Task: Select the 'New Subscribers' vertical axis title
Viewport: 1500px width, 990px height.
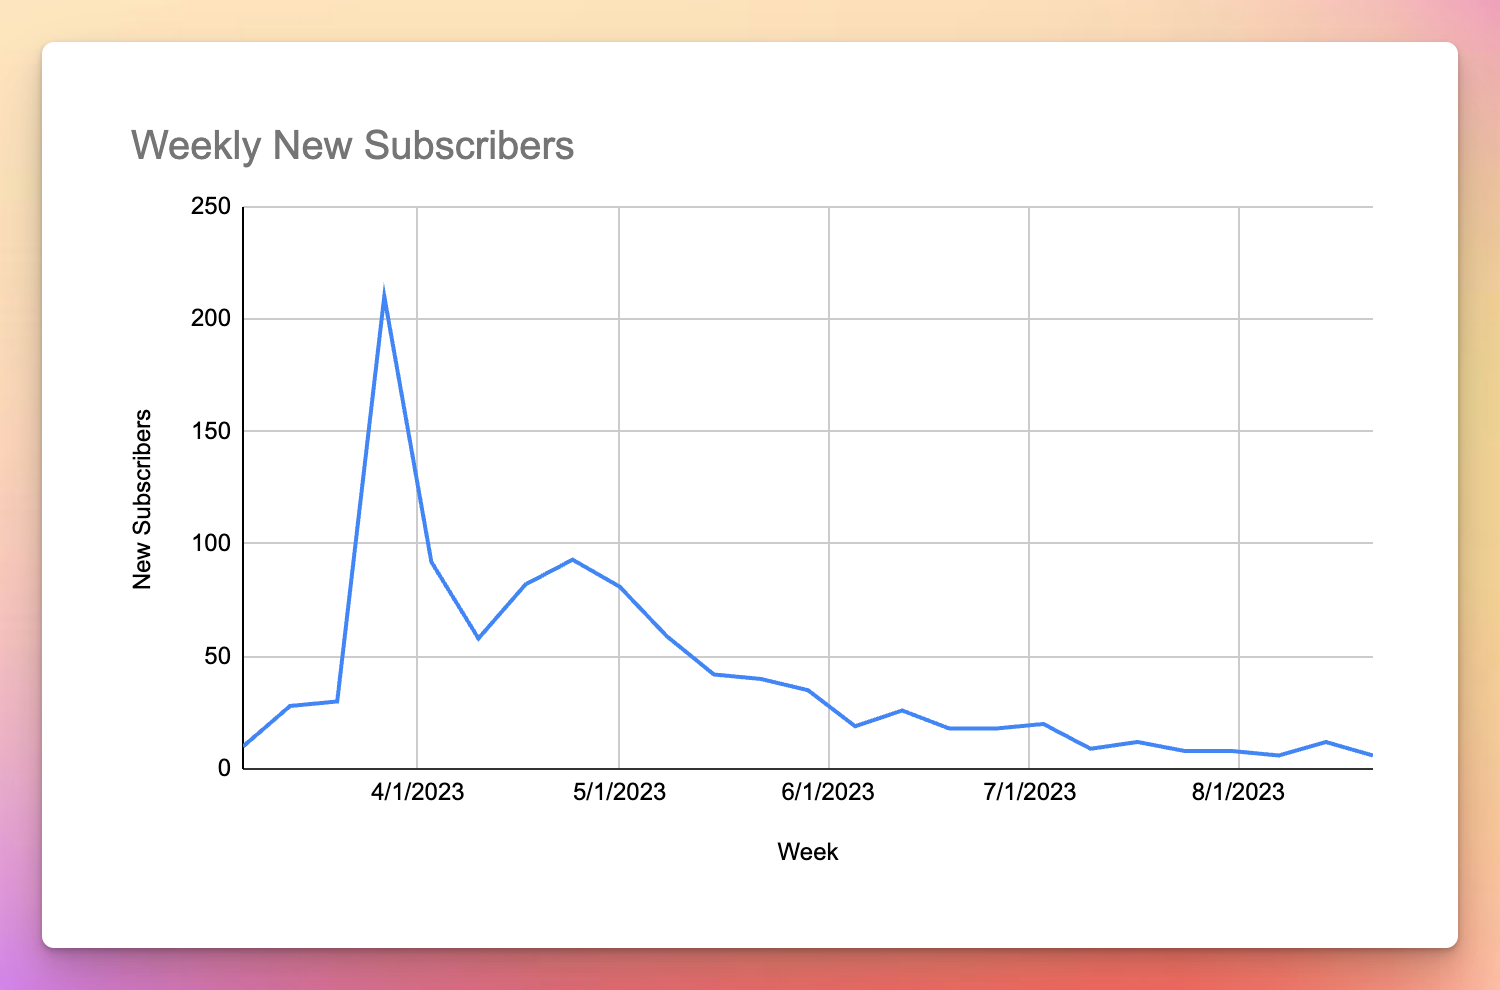Action: coord(143,499)
